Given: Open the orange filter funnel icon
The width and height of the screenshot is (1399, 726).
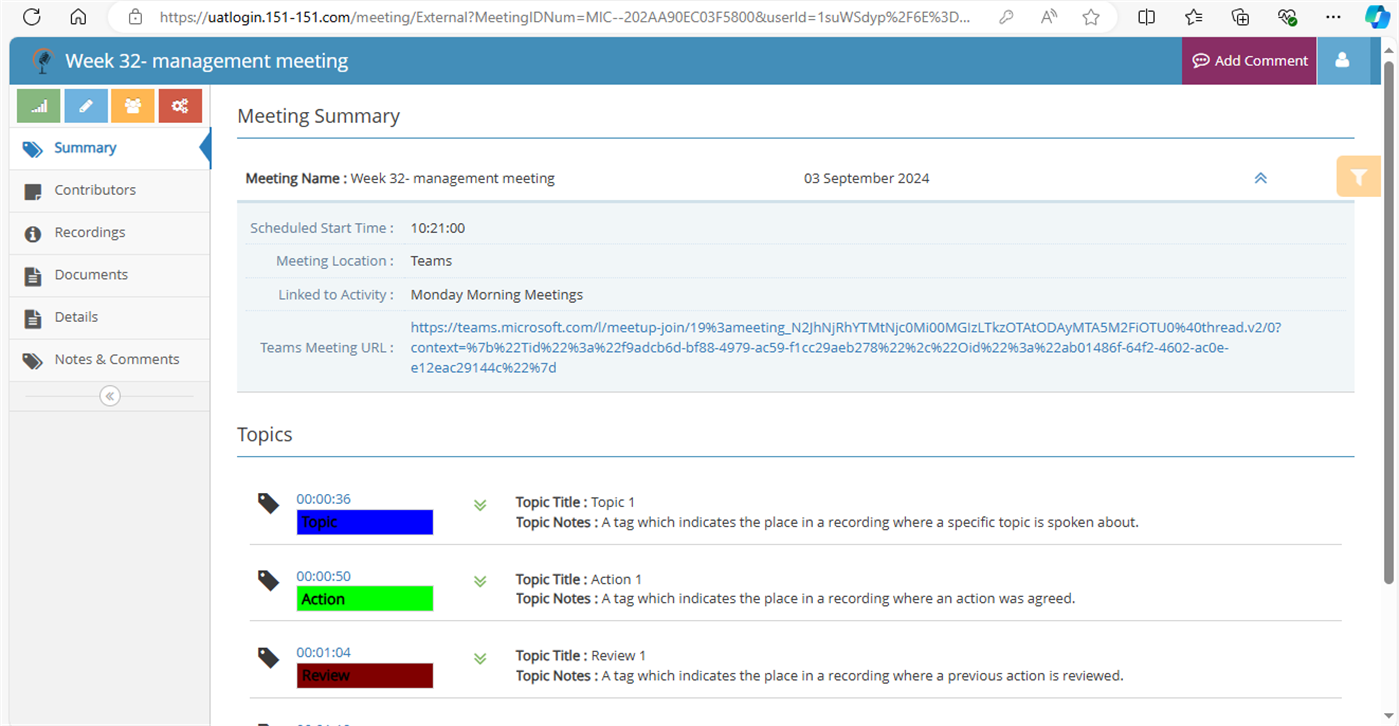Looking at the screenshot, I should click(1357, 176).
